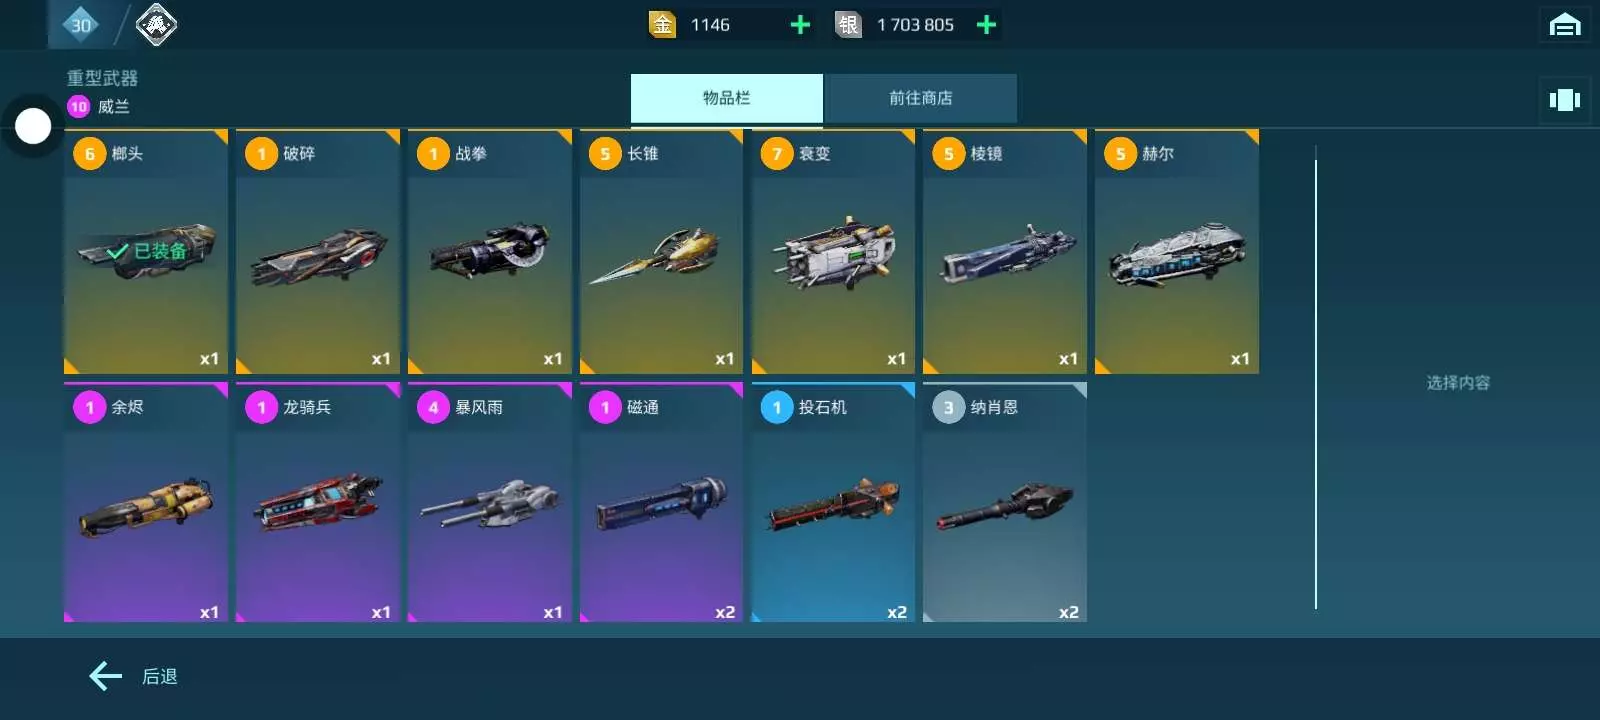1600x720 pixels.
Task: Select the 赫尔 weapon card
Action: [x=1177, y=251]
